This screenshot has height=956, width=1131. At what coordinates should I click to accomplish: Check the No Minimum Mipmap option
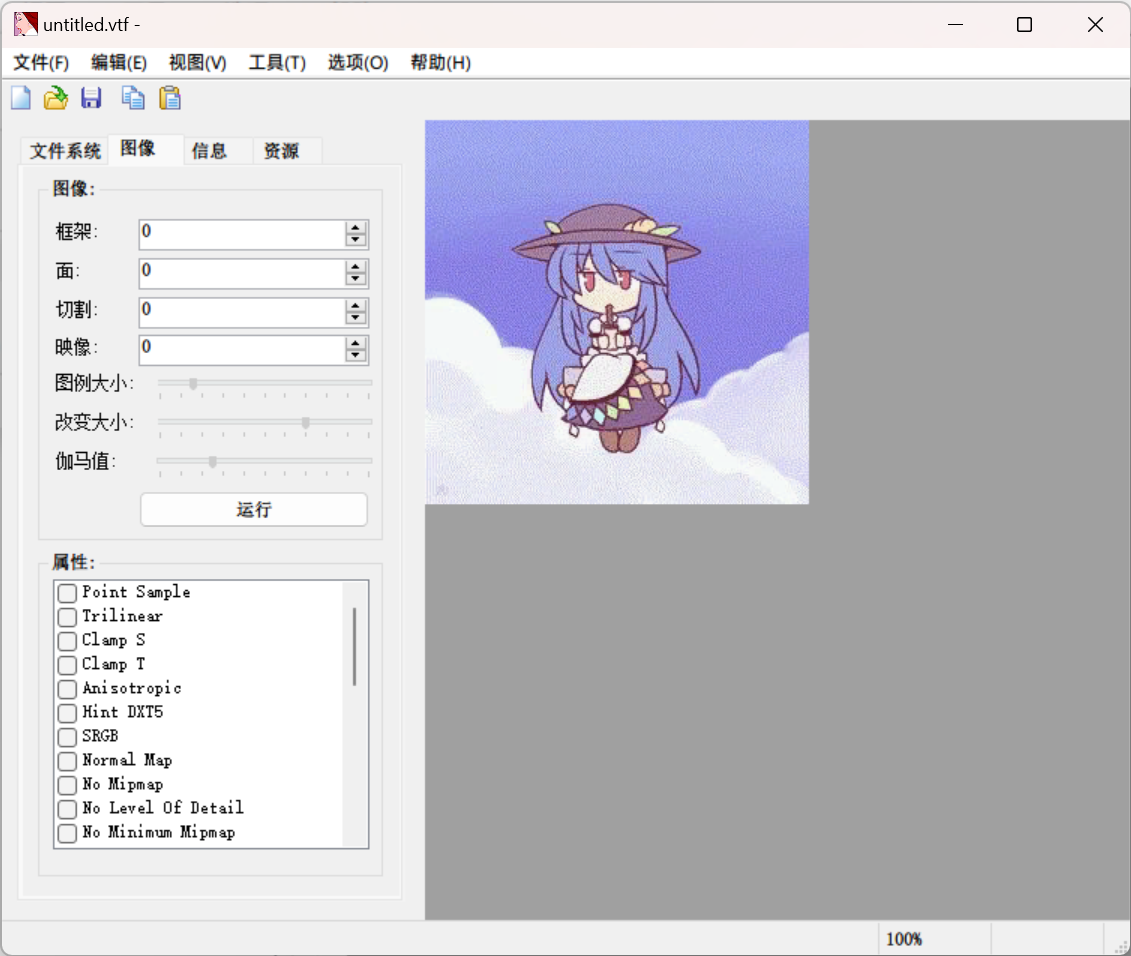coord(67,833)
